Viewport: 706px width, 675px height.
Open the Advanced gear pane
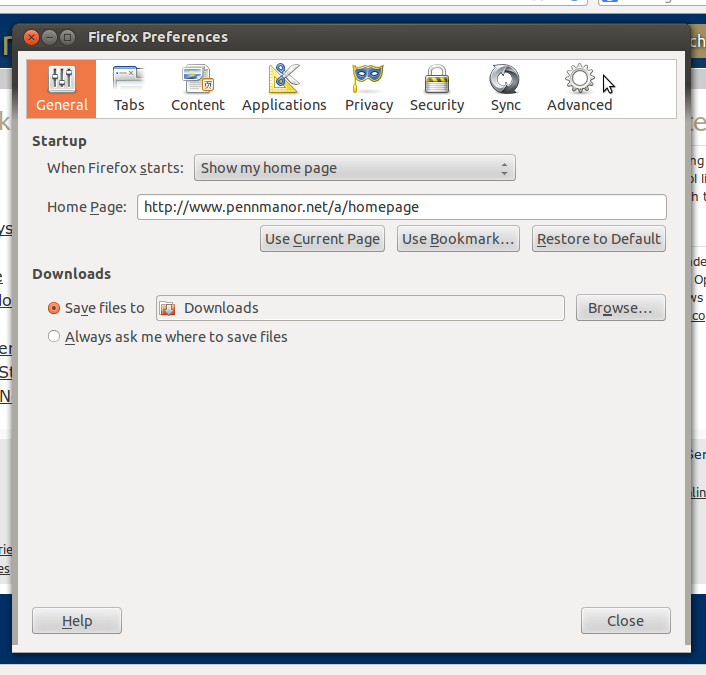click(579, 89)
